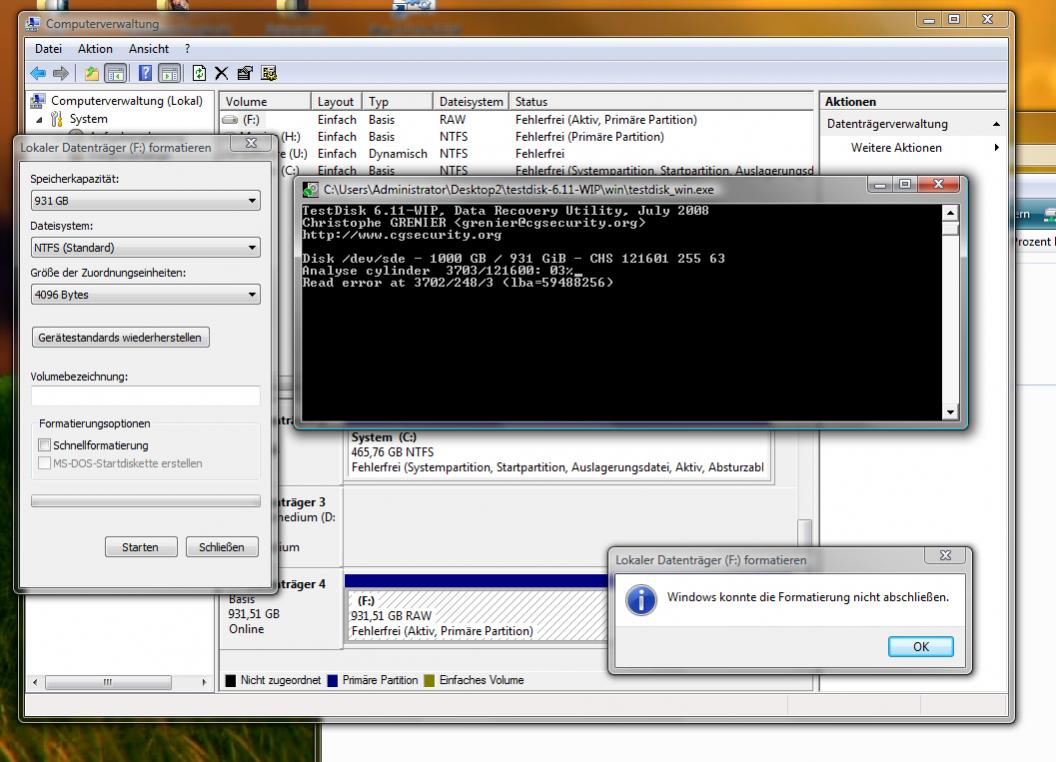
Task: Open the Dateisystem NTFS (Standard) dropdown
Action: tap(145, 248)
